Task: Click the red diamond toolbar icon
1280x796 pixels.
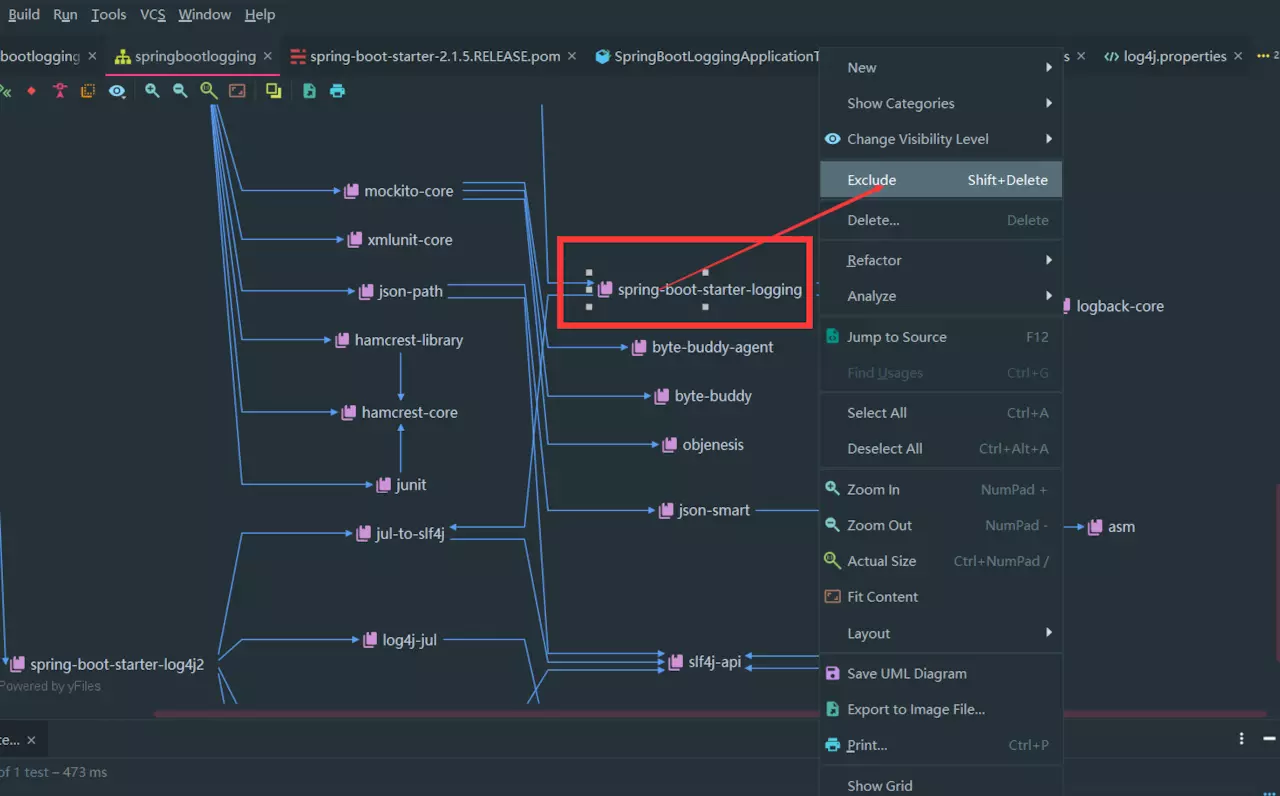Action: tap(31, 91)
